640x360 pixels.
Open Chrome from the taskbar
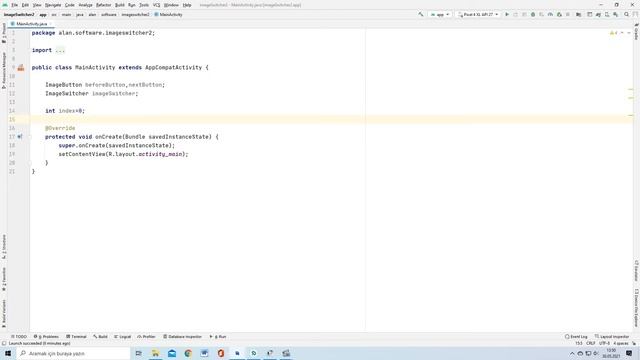(188, 353)
